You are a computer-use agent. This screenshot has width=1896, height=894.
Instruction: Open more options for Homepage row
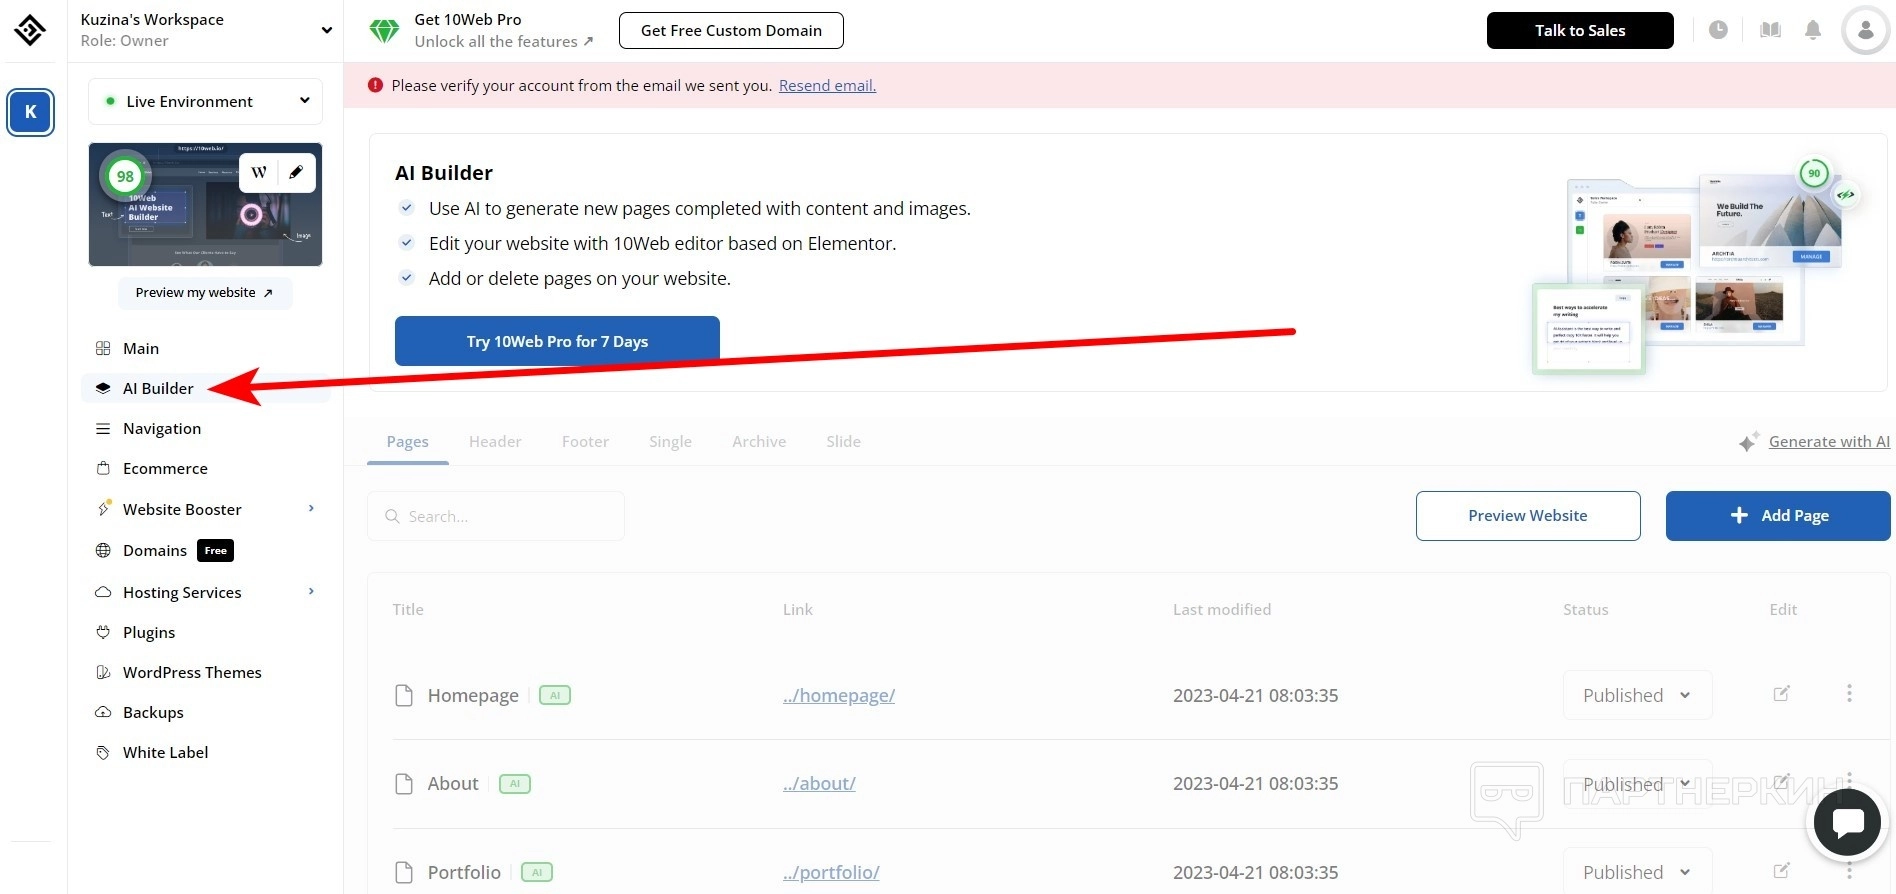coord(1849,693)
